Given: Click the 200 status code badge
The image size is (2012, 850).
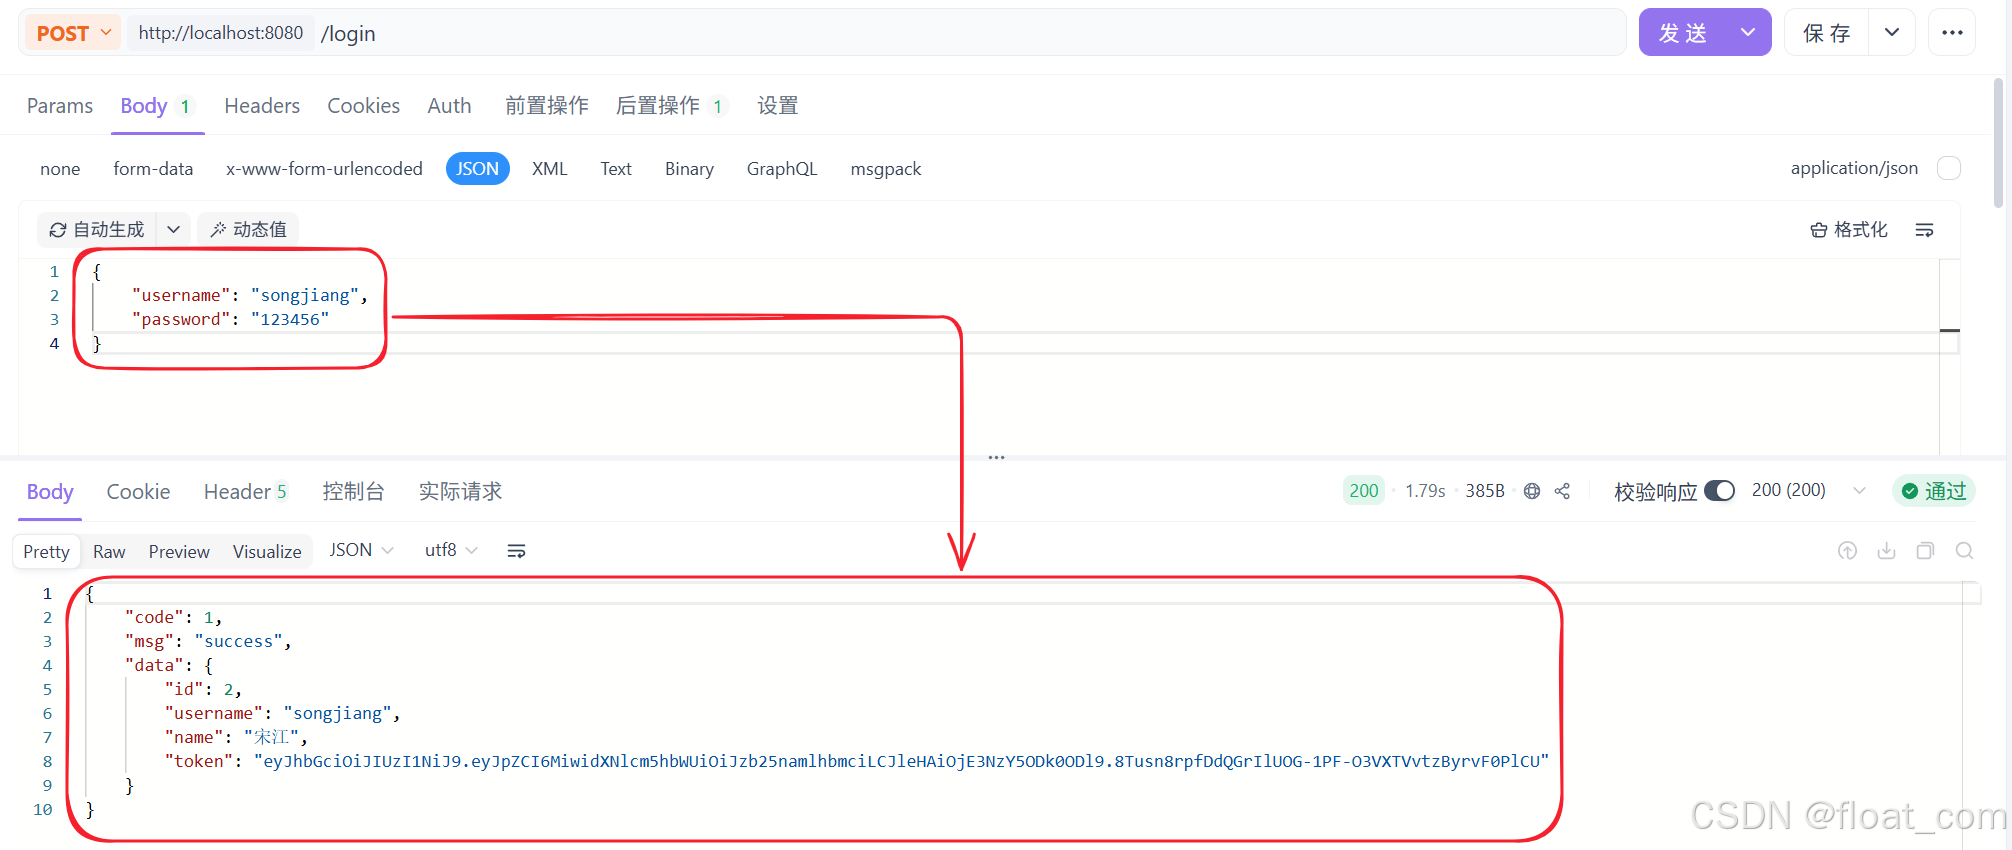Looking at the screenshot, I should 1364,491.
